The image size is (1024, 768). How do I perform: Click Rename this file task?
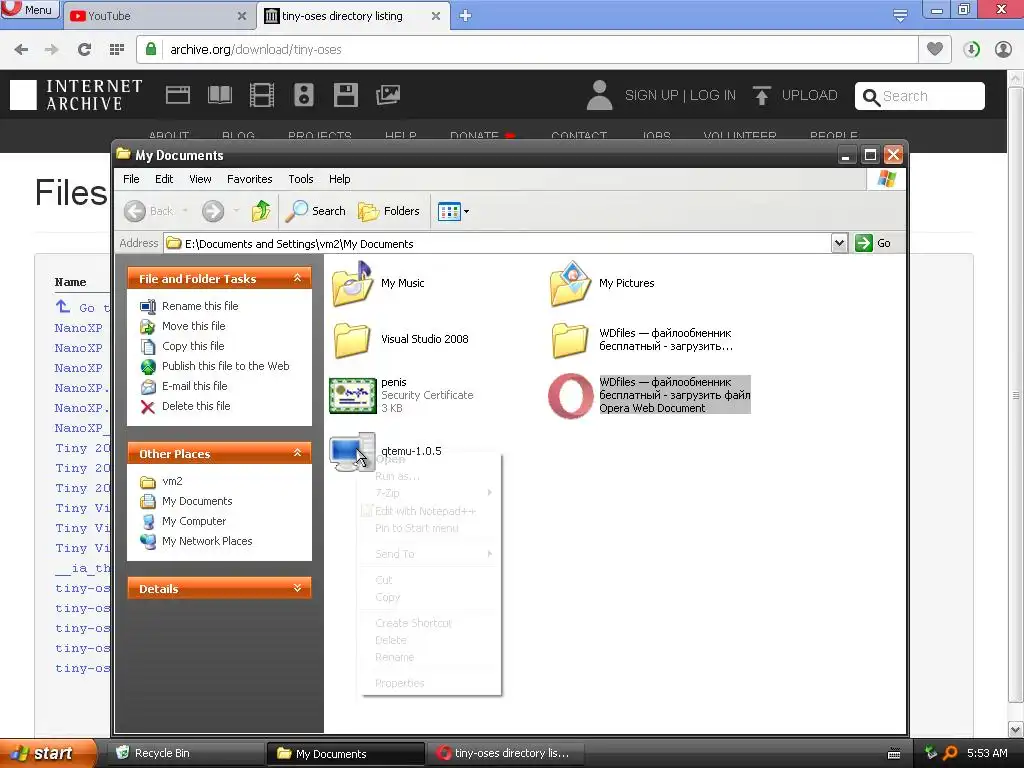pyautogui.click(x=200, y=306)
